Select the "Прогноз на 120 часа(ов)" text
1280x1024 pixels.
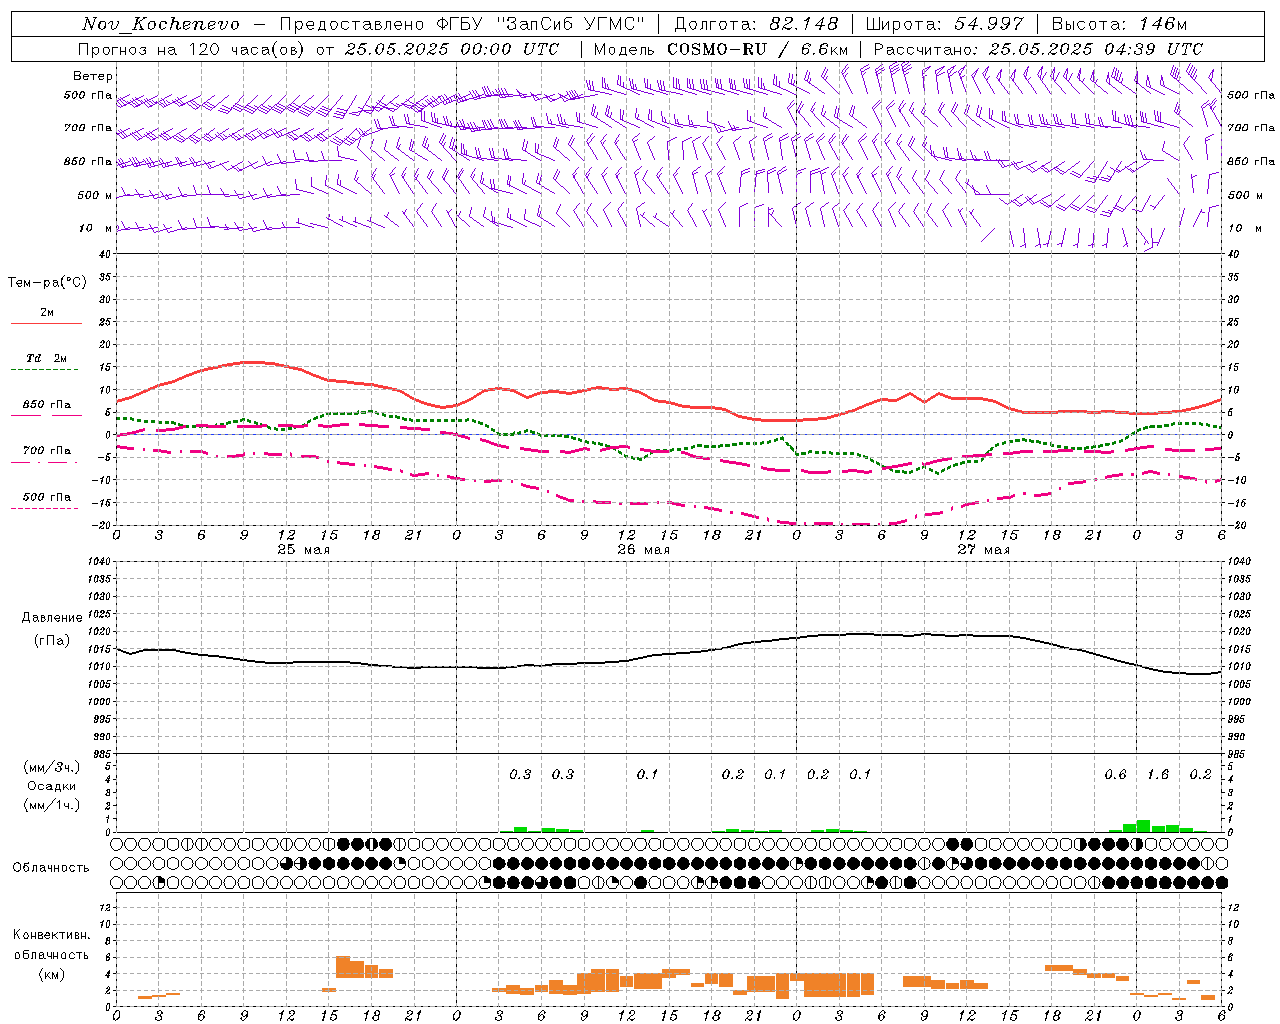coord(192,49)
